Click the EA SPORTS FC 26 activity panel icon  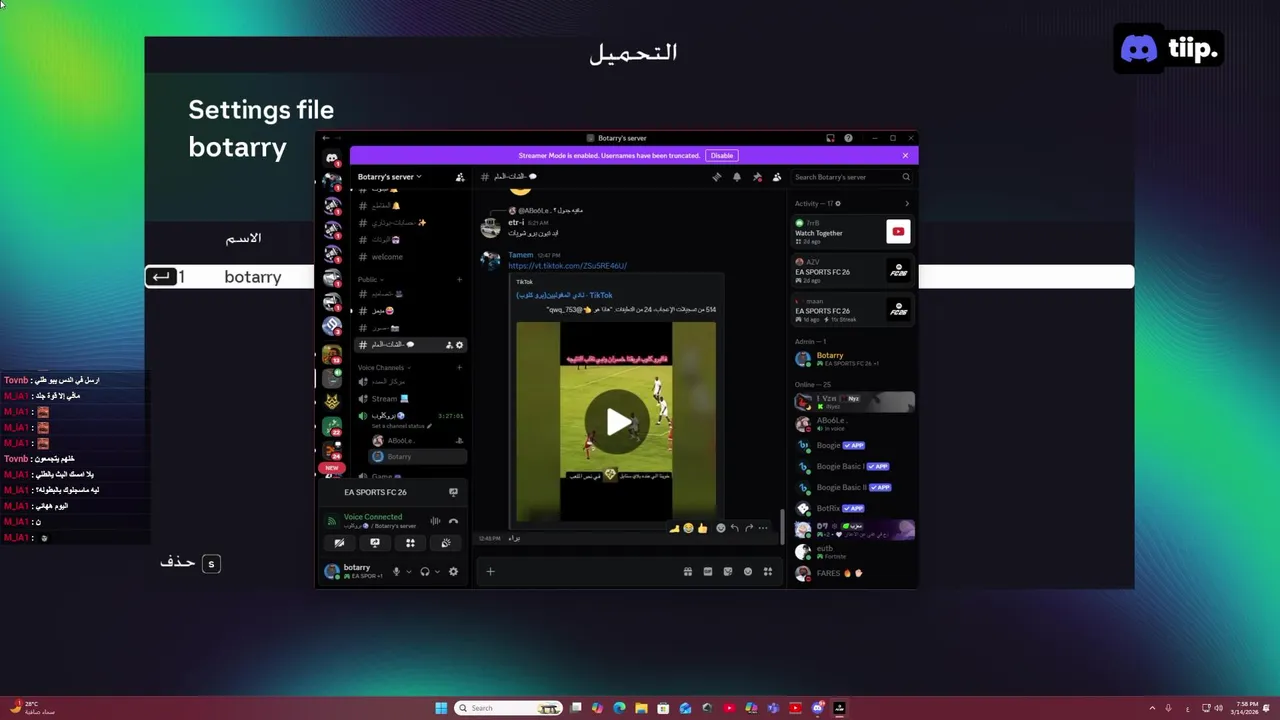(x=453, y=492)
